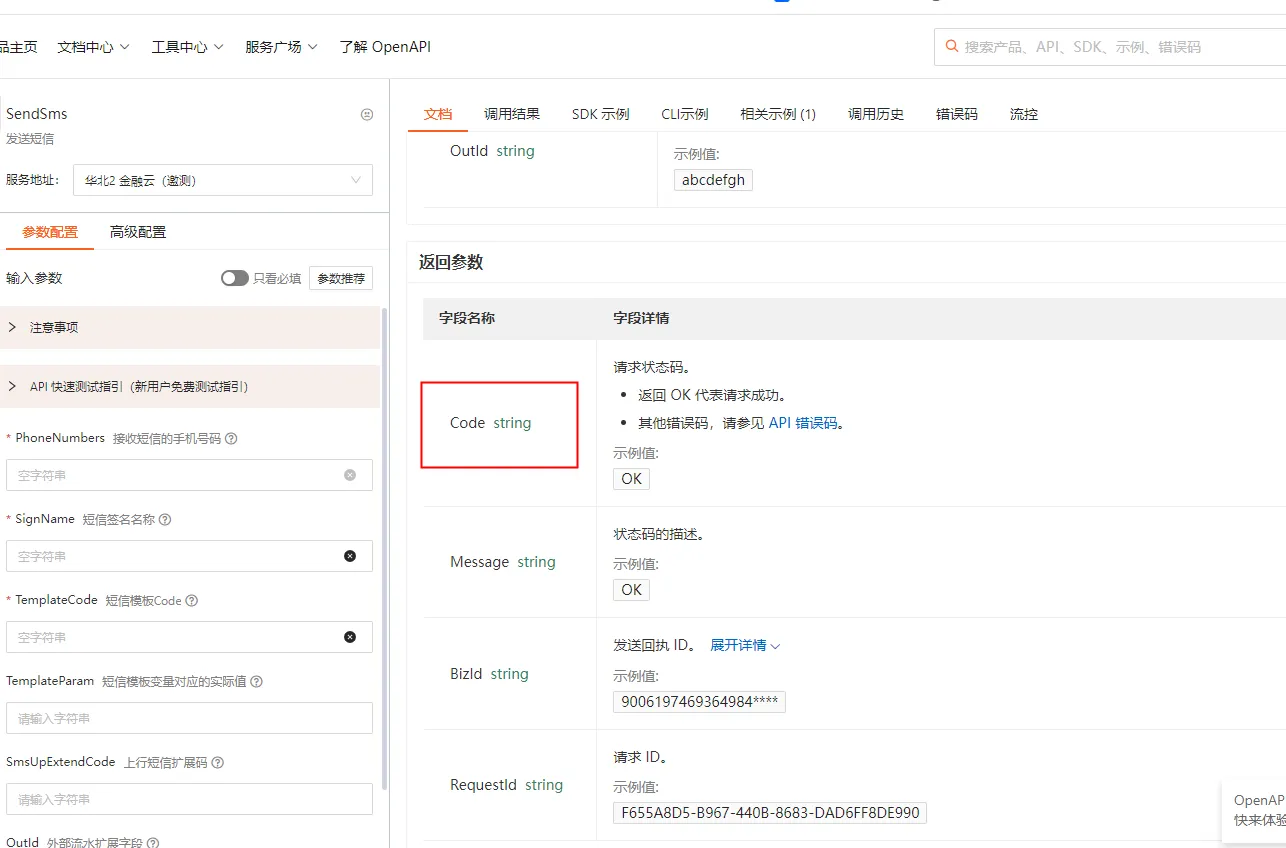The width and height of the screenshot is (1286, 848).
Task: Clear the SignName field with its X icon
Action: [350, 556]
